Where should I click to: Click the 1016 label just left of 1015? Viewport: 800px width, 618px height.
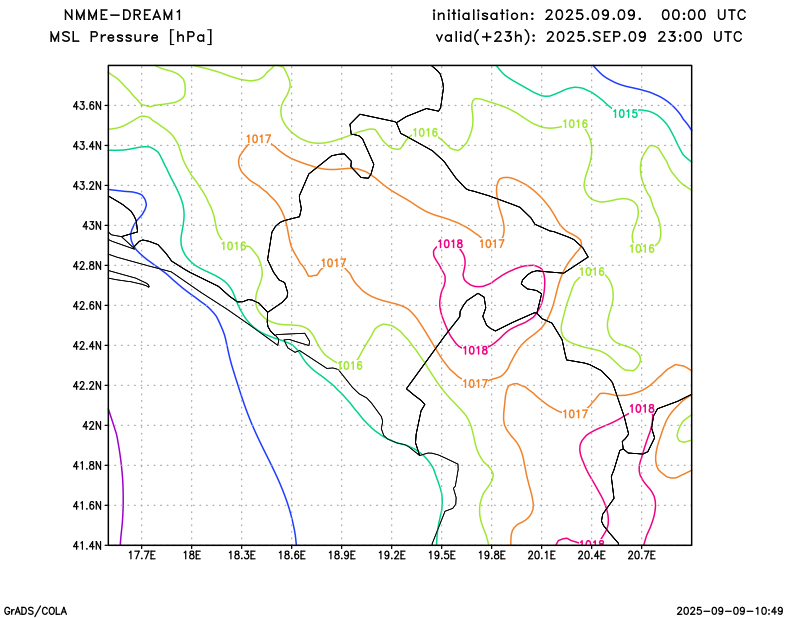point(575,124)
